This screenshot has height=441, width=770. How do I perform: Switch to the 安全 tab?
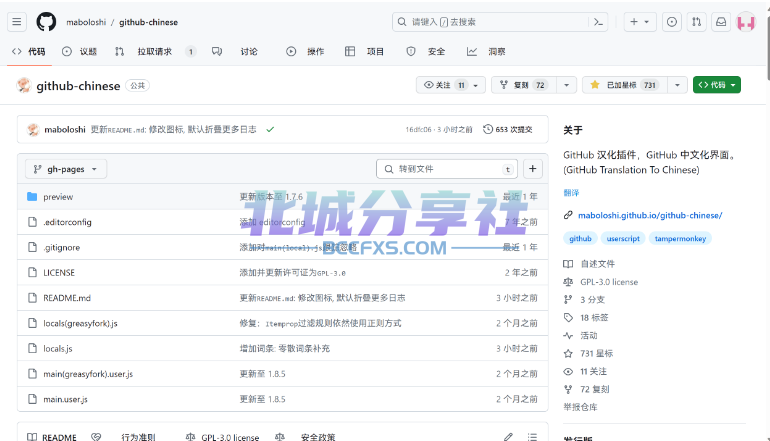(x=425, y=52)
